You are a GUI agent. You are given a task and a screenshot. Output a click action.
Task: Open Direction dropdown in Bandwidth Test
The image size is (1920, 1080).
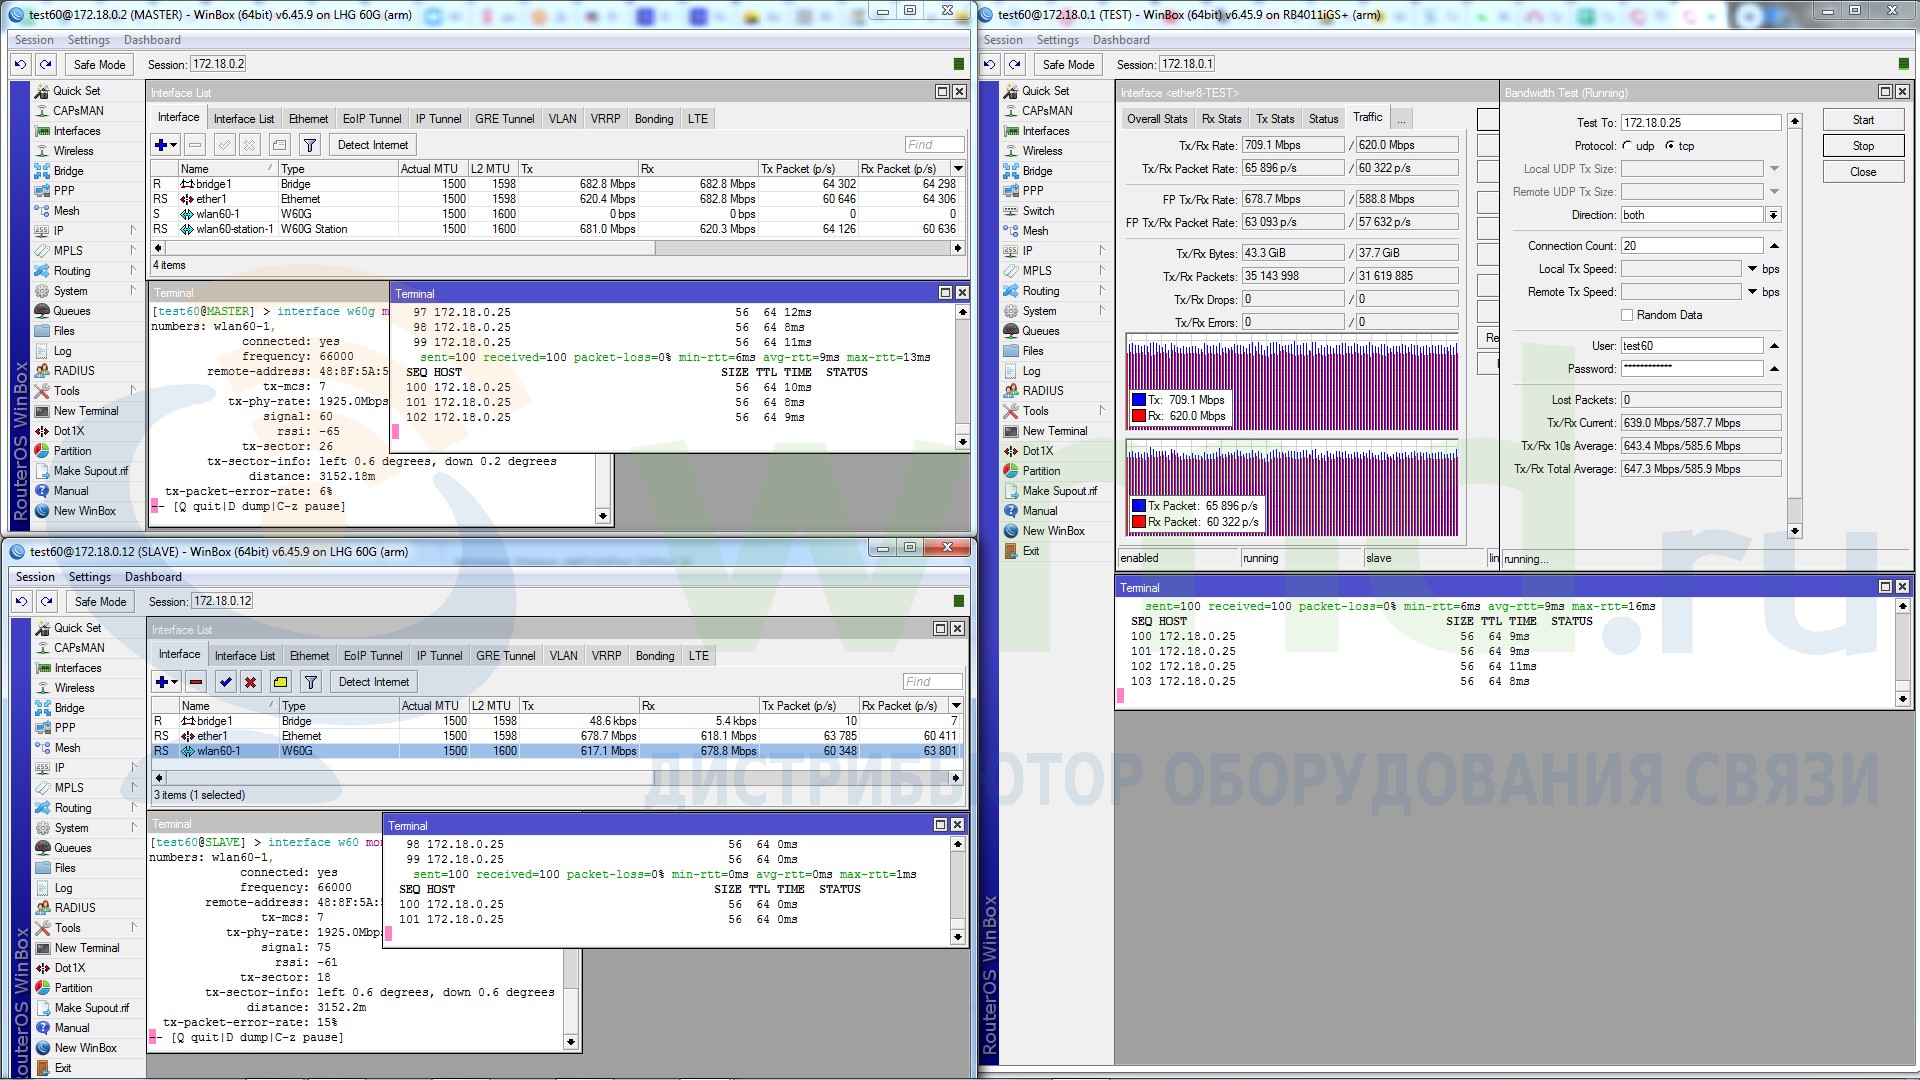tap(1773, 215)
